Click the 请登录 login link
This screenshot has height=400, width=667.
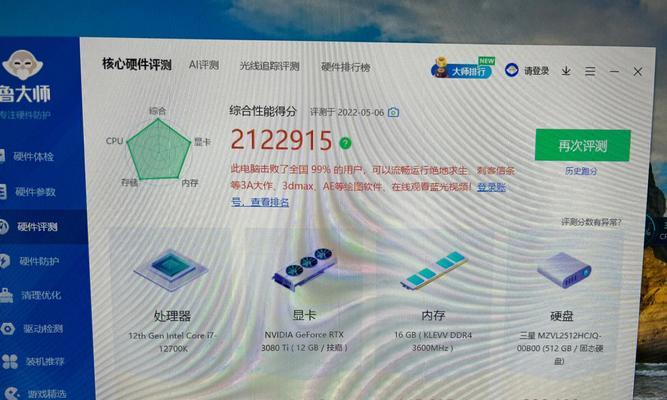(x=536, y=71)
